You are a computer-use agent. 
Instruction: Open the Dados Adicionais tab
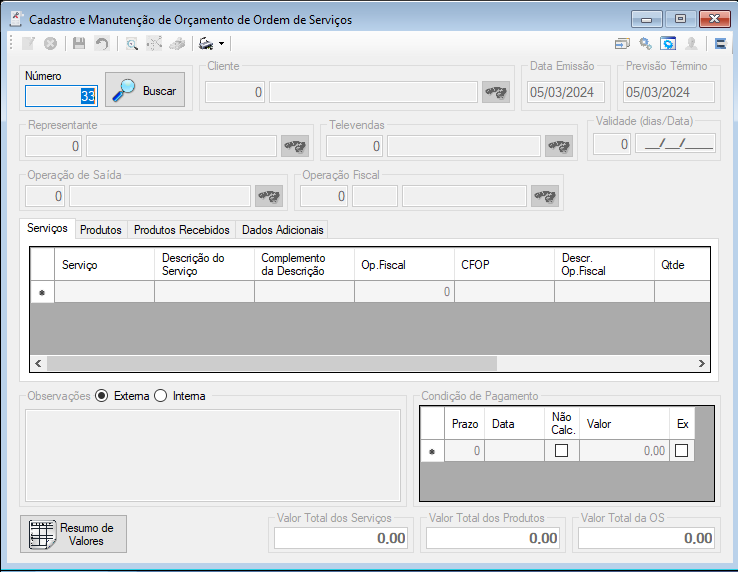[x=282, y=230]
